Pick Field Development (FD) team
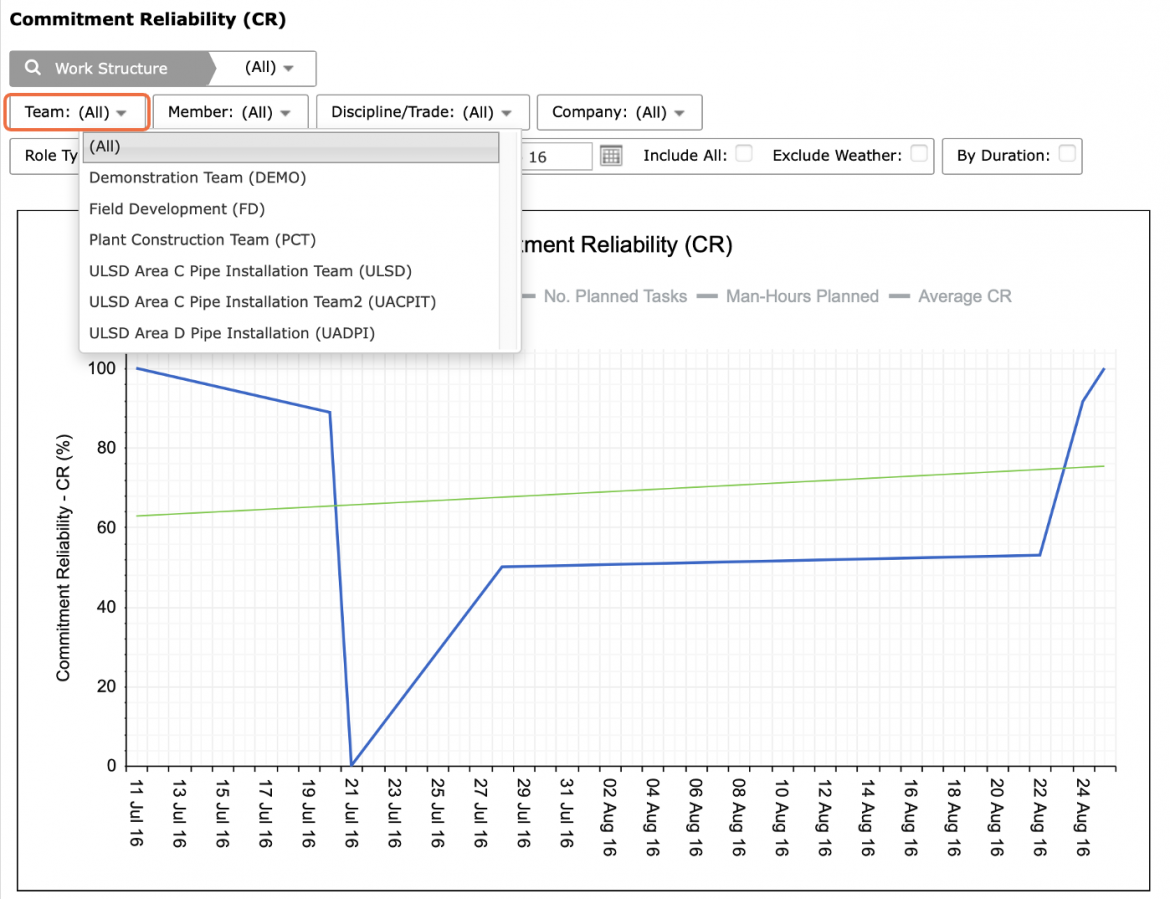The image size is (1170, 899). (177, 209)
